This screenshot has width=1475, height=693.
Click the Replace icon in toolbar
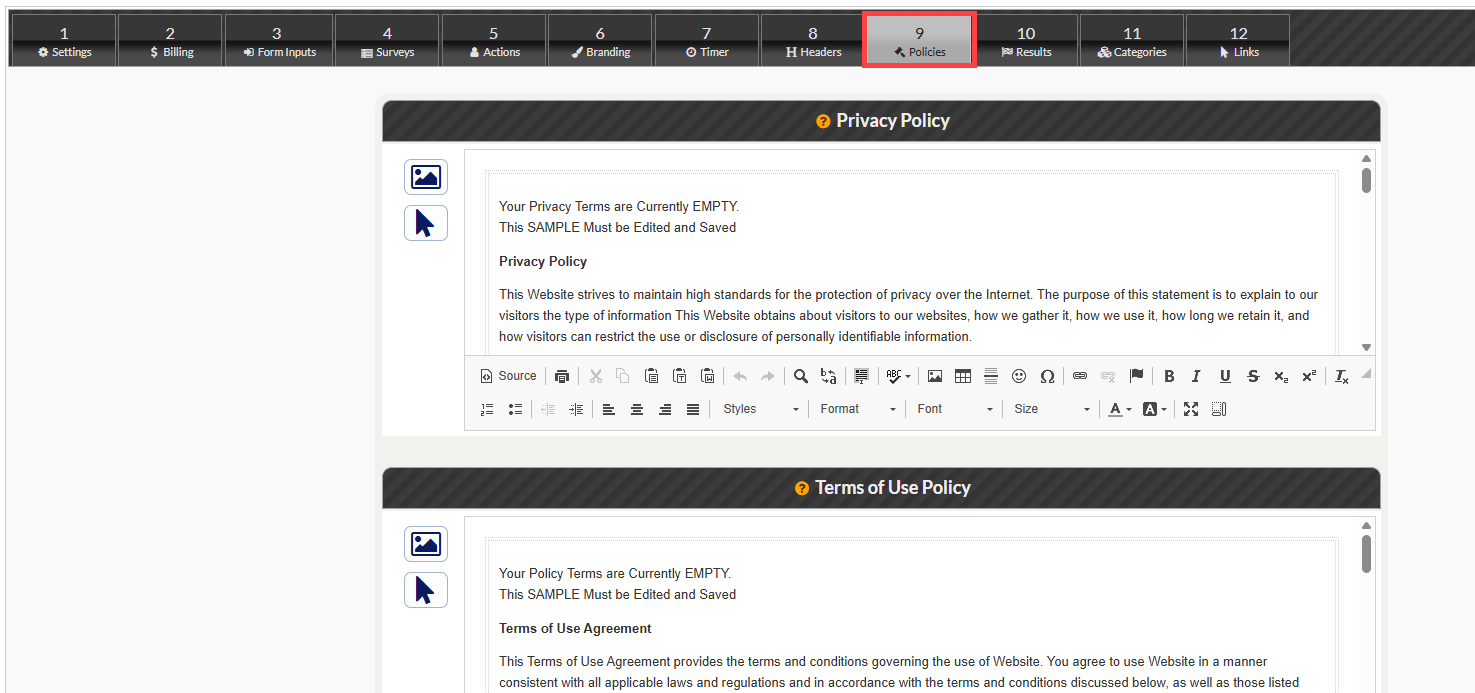tap(829, 376)
